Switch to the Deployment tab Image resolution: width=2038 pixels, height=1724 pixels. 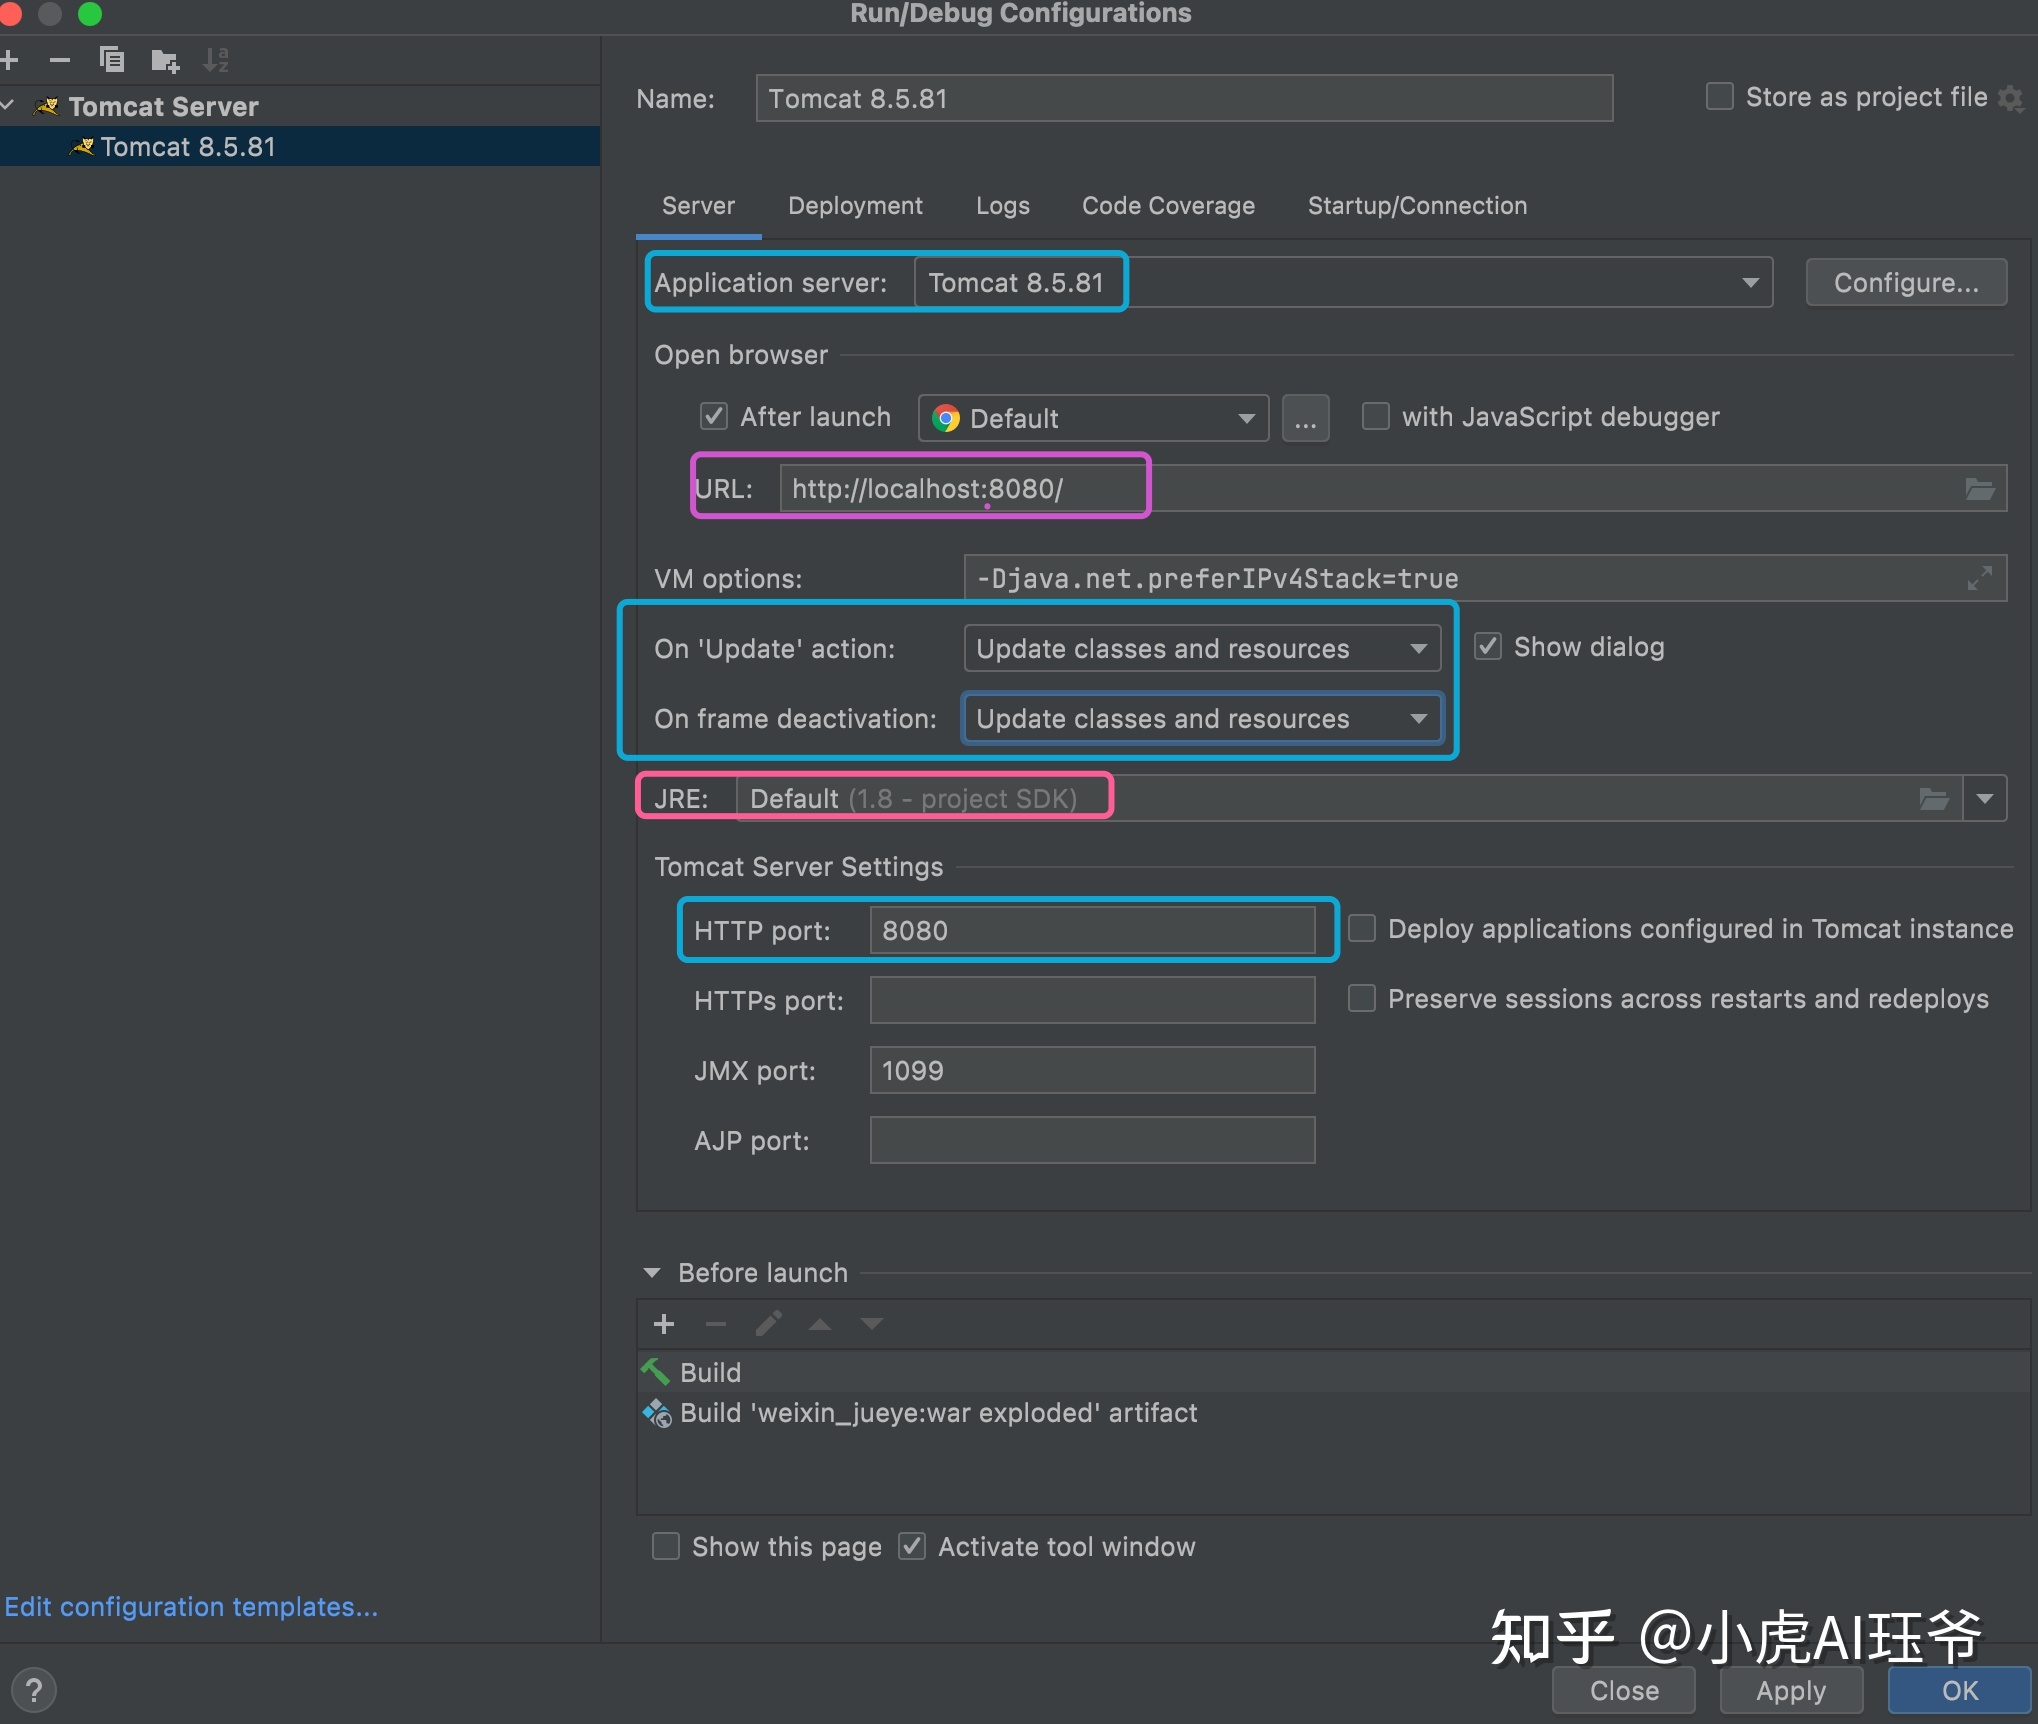point(855,206)
